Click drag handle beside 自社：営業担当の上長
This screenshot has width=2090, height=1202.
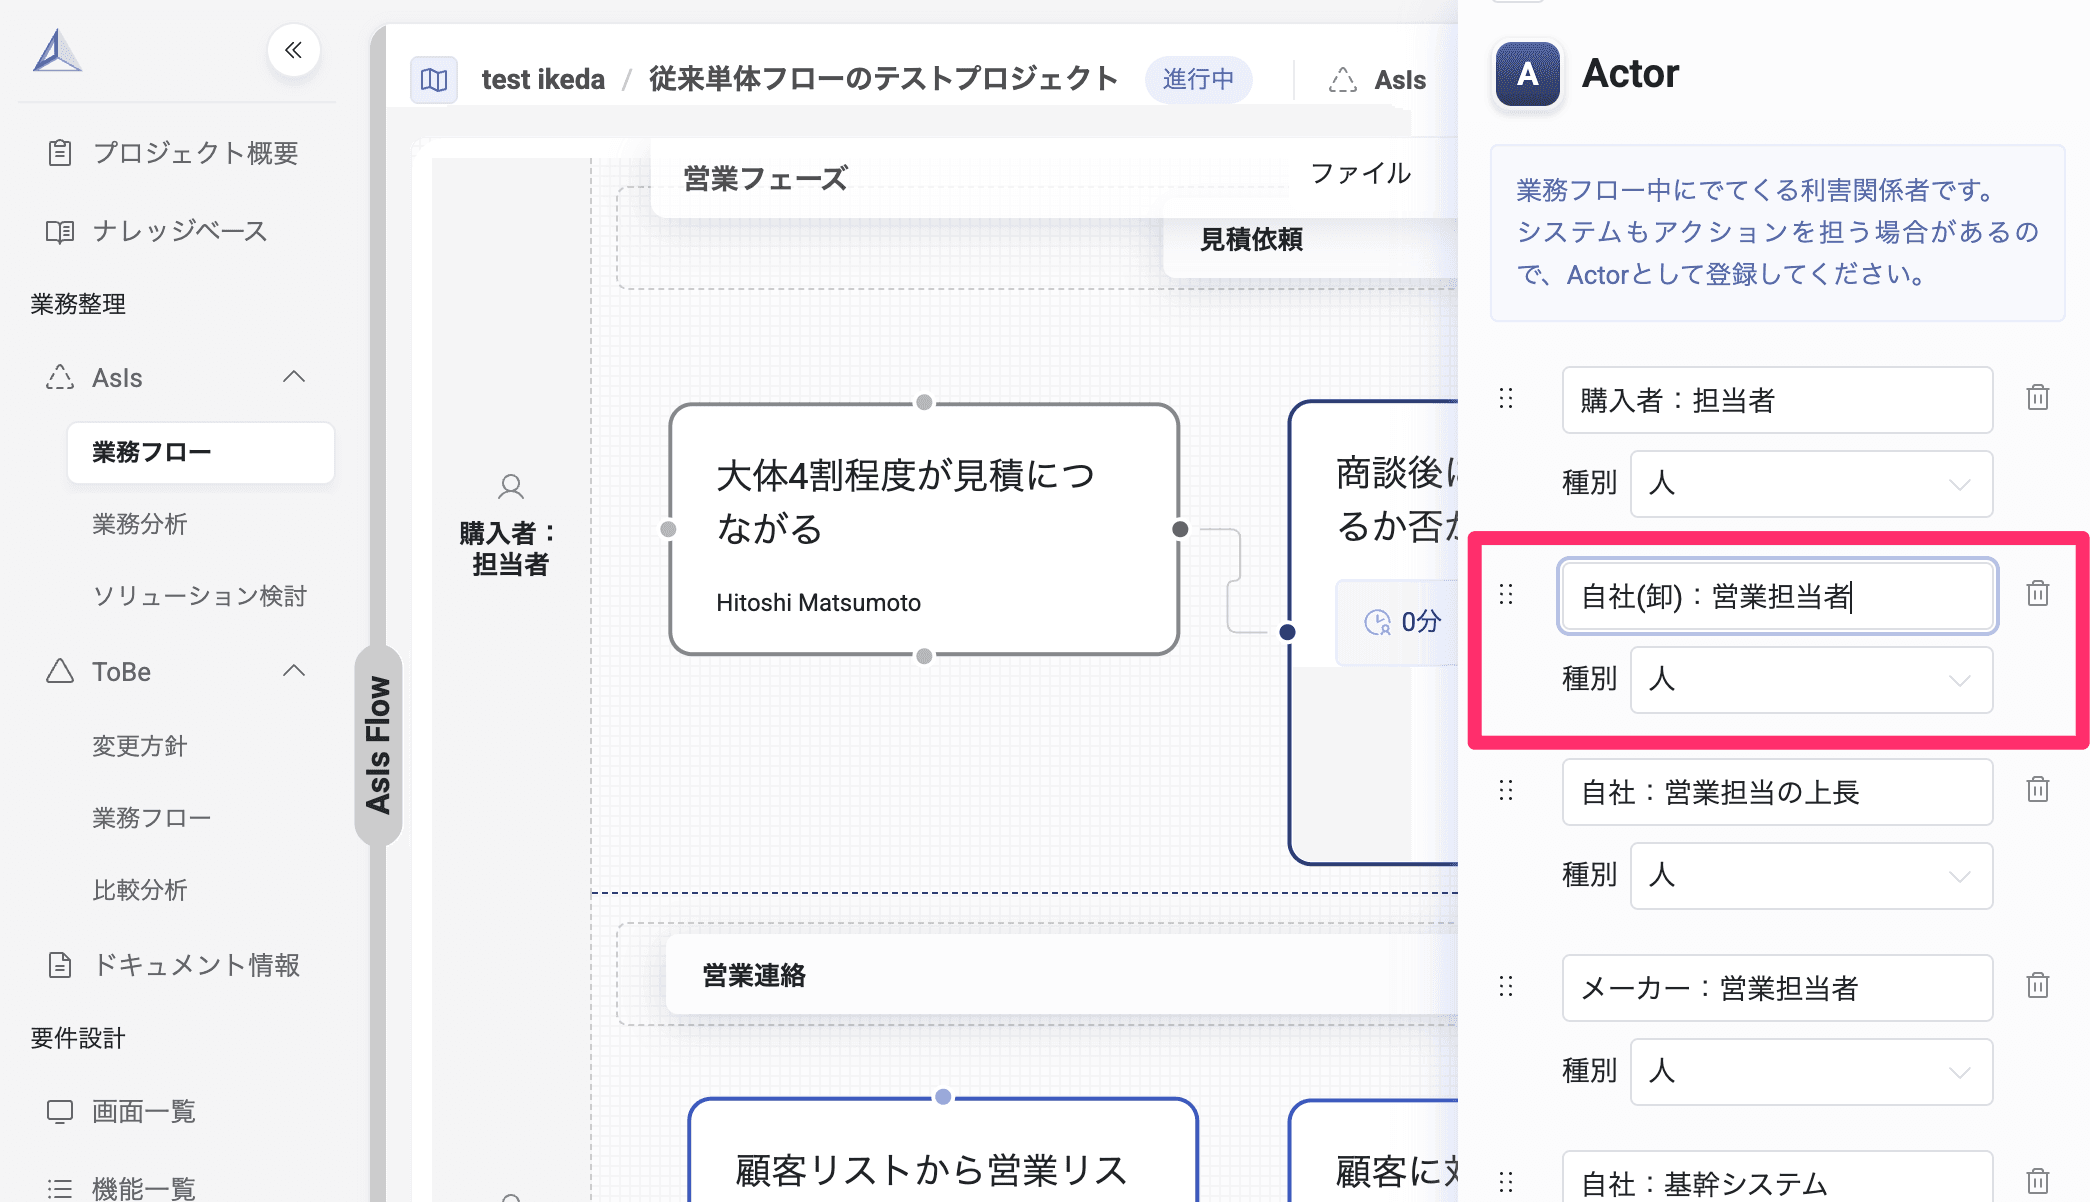1506,791
